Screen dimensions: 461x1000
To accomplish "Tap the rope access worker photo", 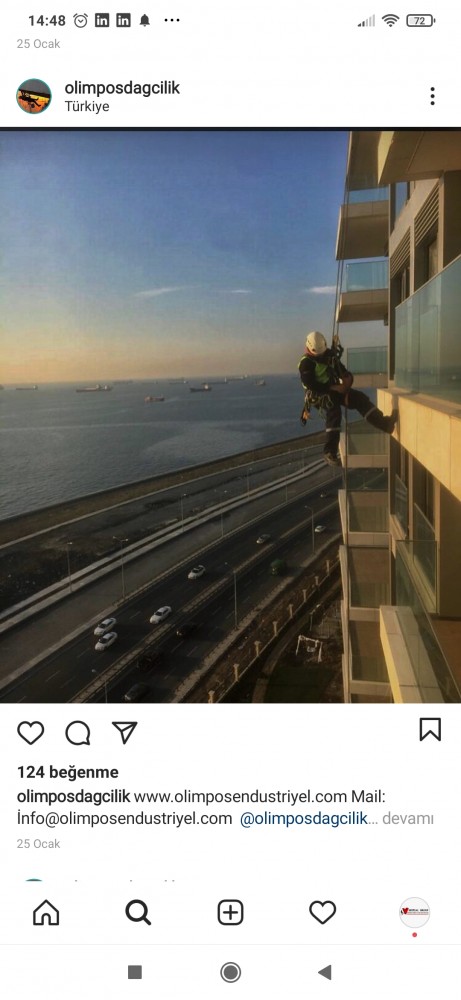I will [230, 416].
